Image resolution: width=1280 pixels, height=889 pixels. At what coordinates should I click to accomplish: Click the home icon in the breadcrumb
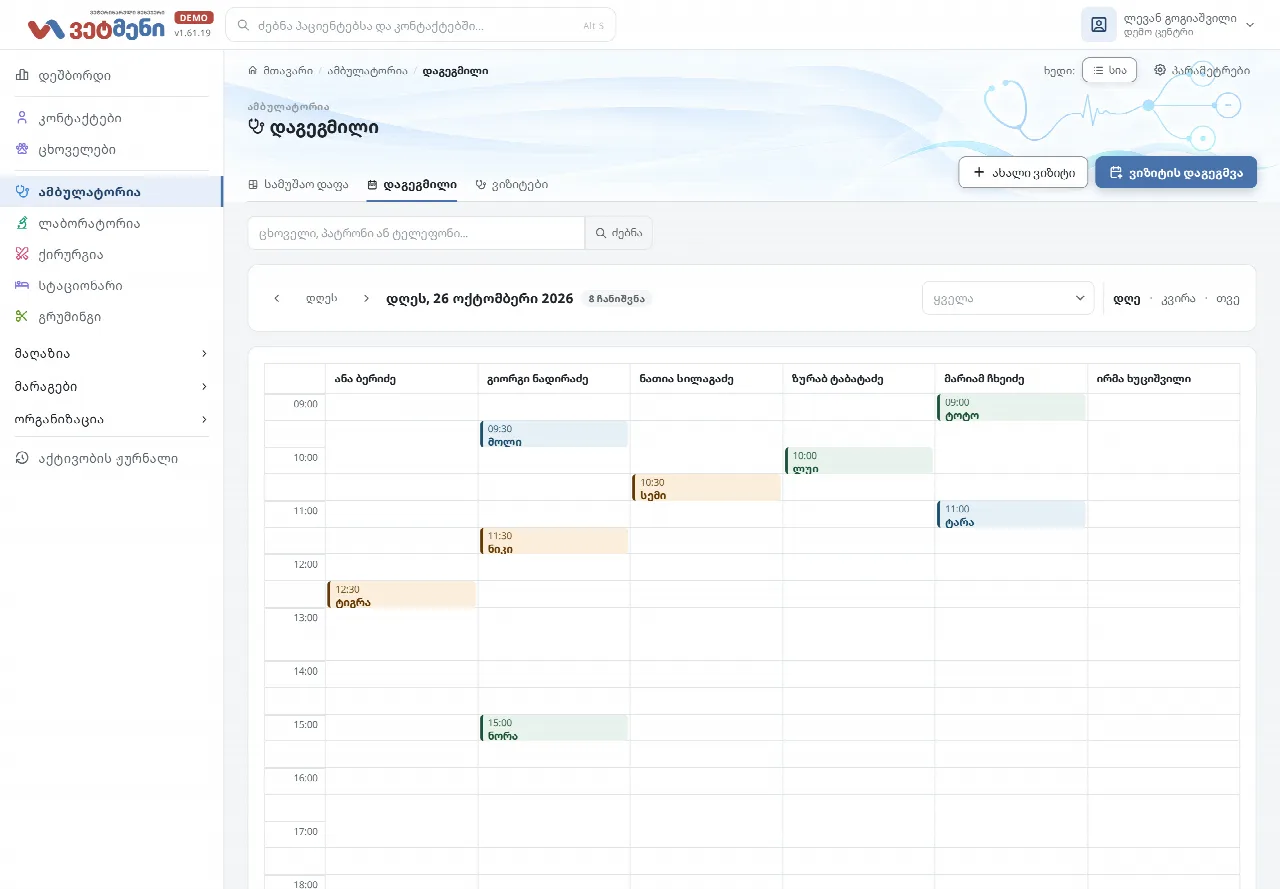[x=253, y=71]
